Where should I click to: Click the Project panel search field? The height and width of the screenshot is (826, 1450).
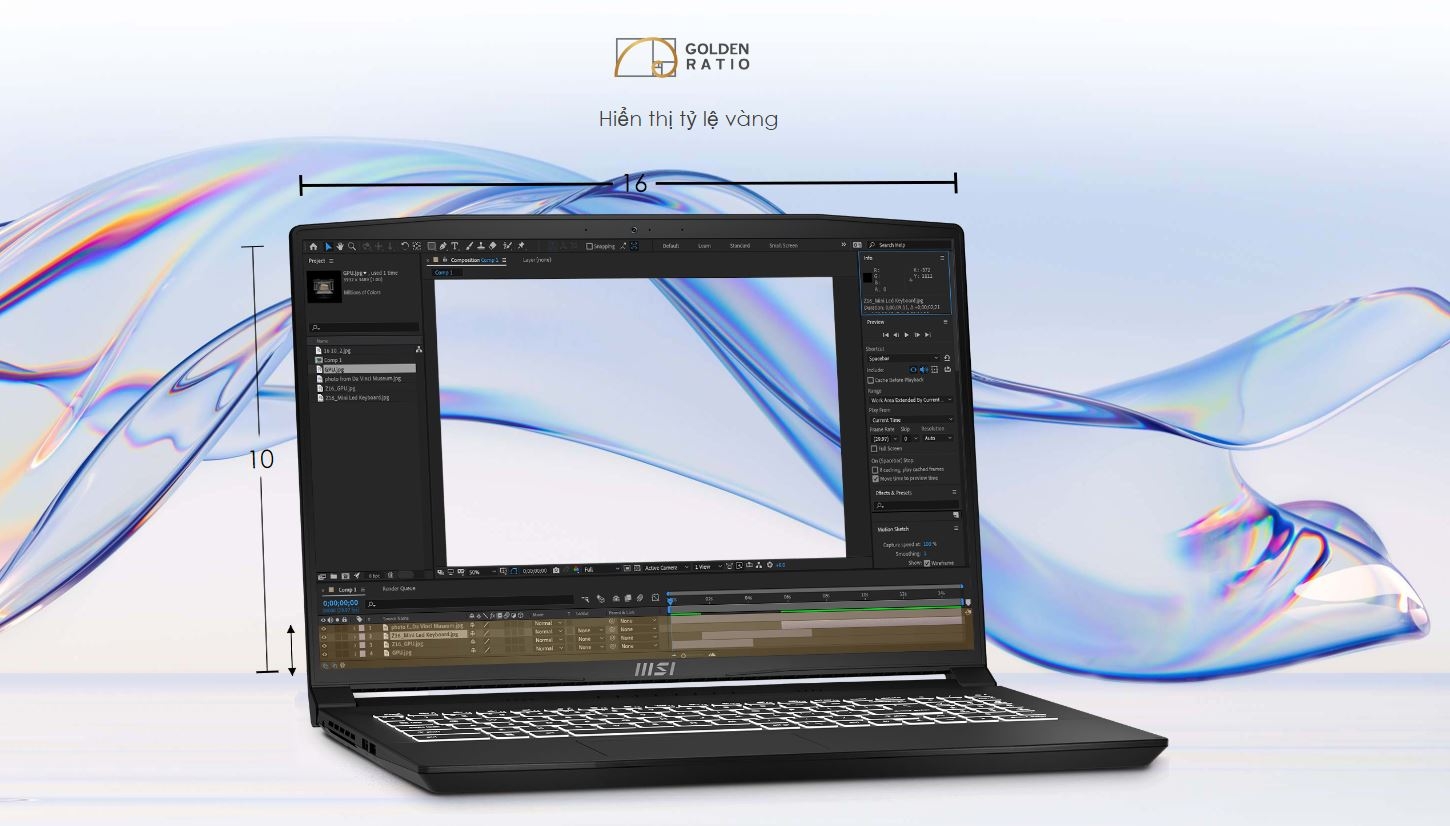tap(365, 328)
